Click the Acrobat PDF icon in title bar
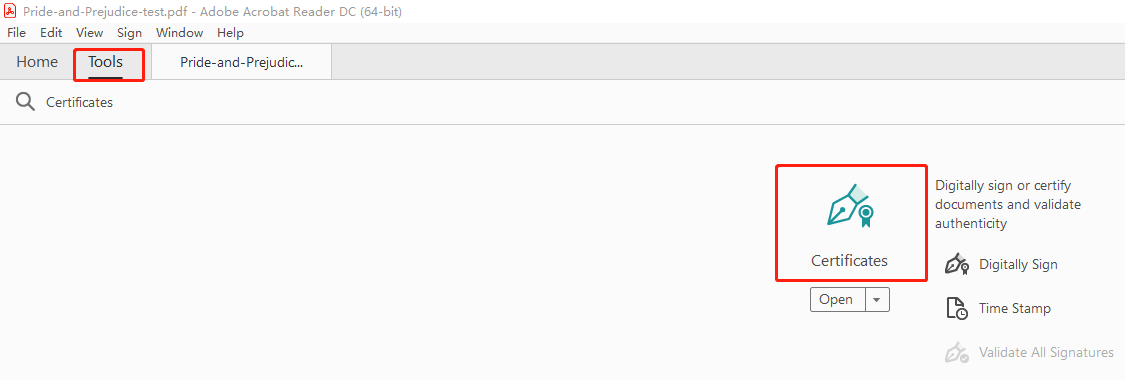 (x=11, y=11)
